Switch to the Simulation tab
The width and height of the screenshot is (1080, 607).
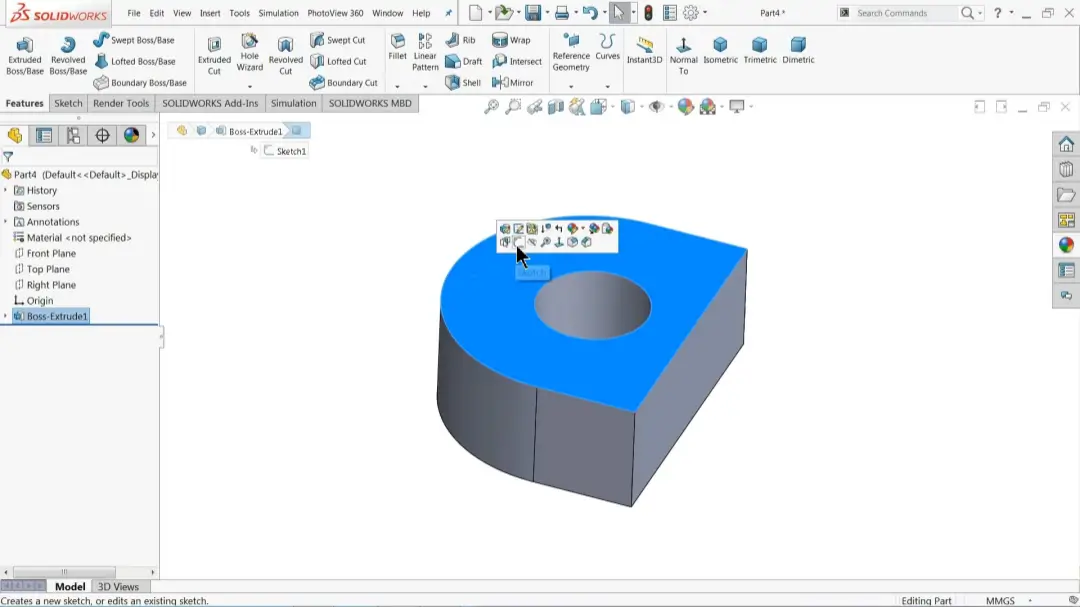click(293, 103)
